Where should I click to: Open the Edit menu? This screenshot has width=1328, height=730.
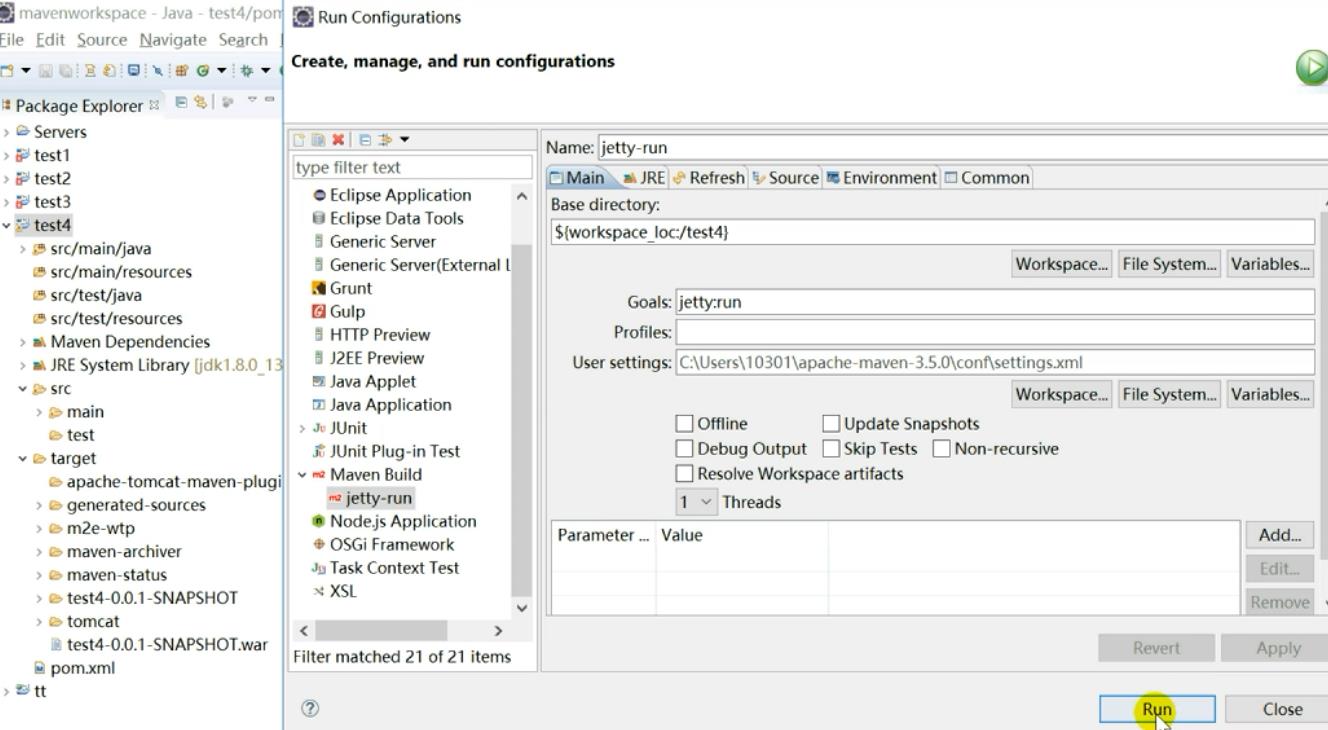[50, 40]
